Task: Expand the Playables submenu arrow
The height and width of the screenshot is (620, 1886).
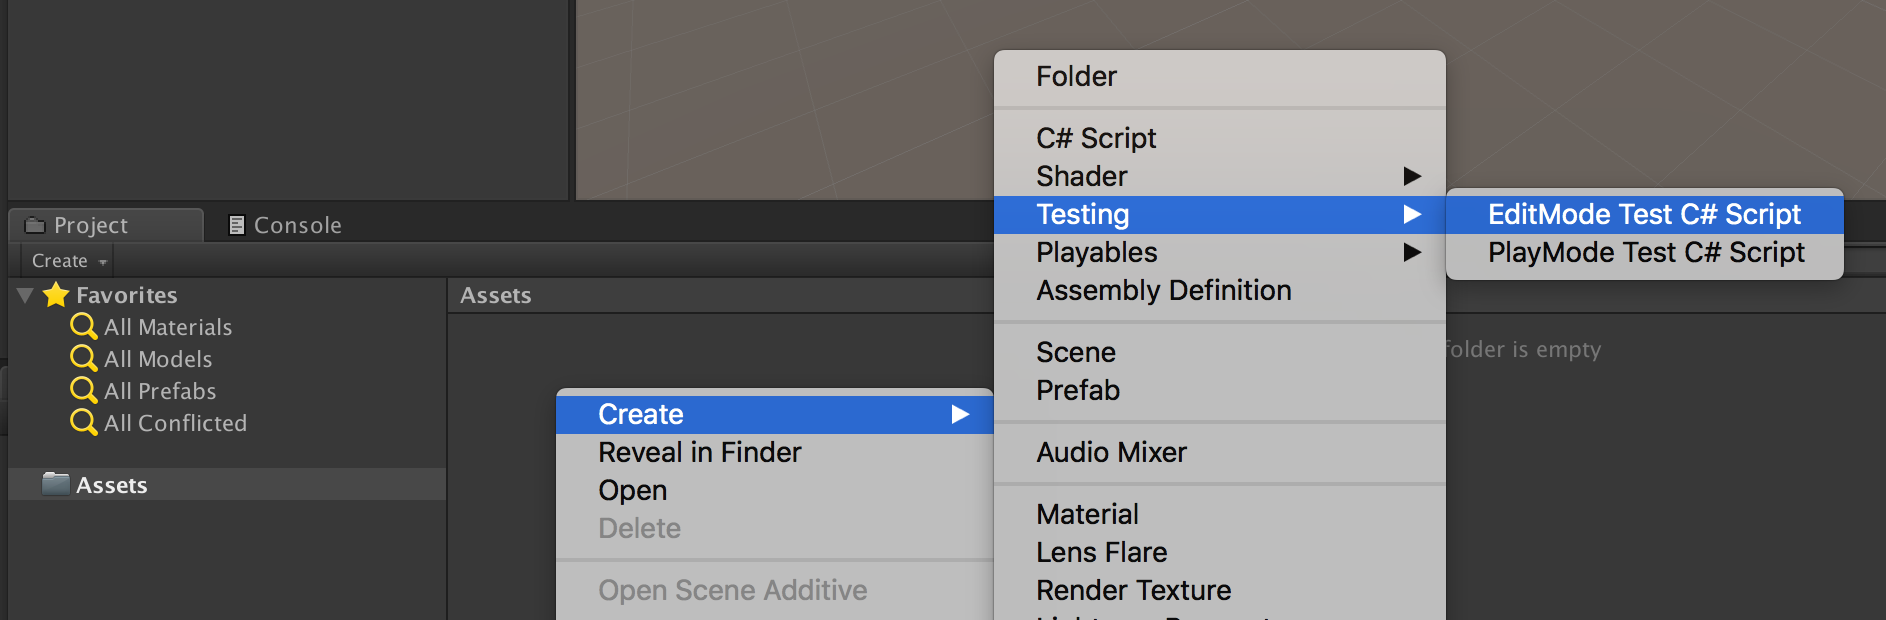Action: pos(1412,252)
